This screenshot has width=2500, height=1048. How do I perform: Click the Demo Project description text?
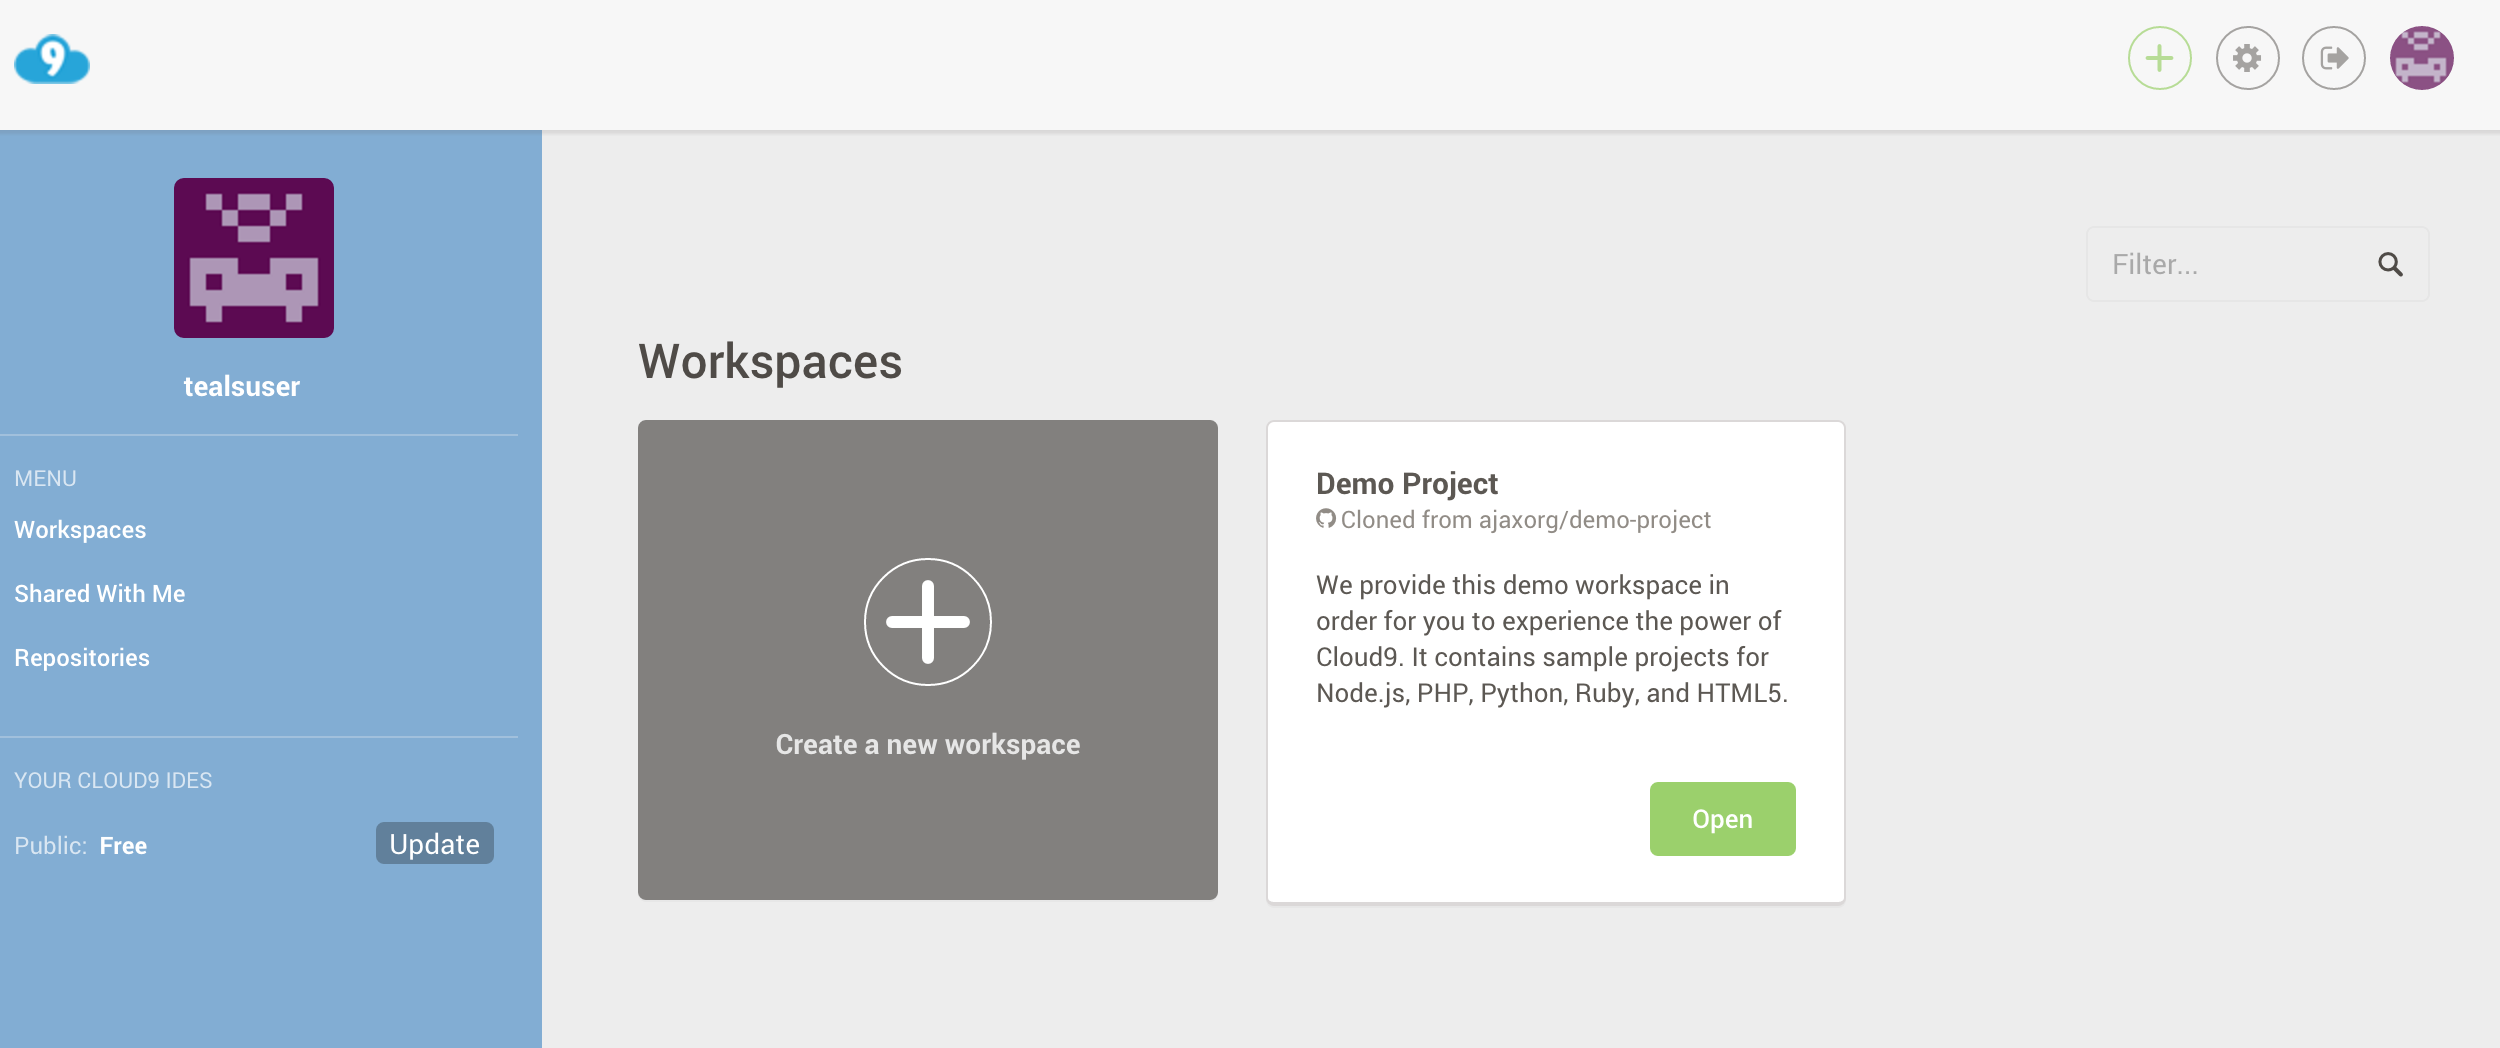coord(1551,639)
